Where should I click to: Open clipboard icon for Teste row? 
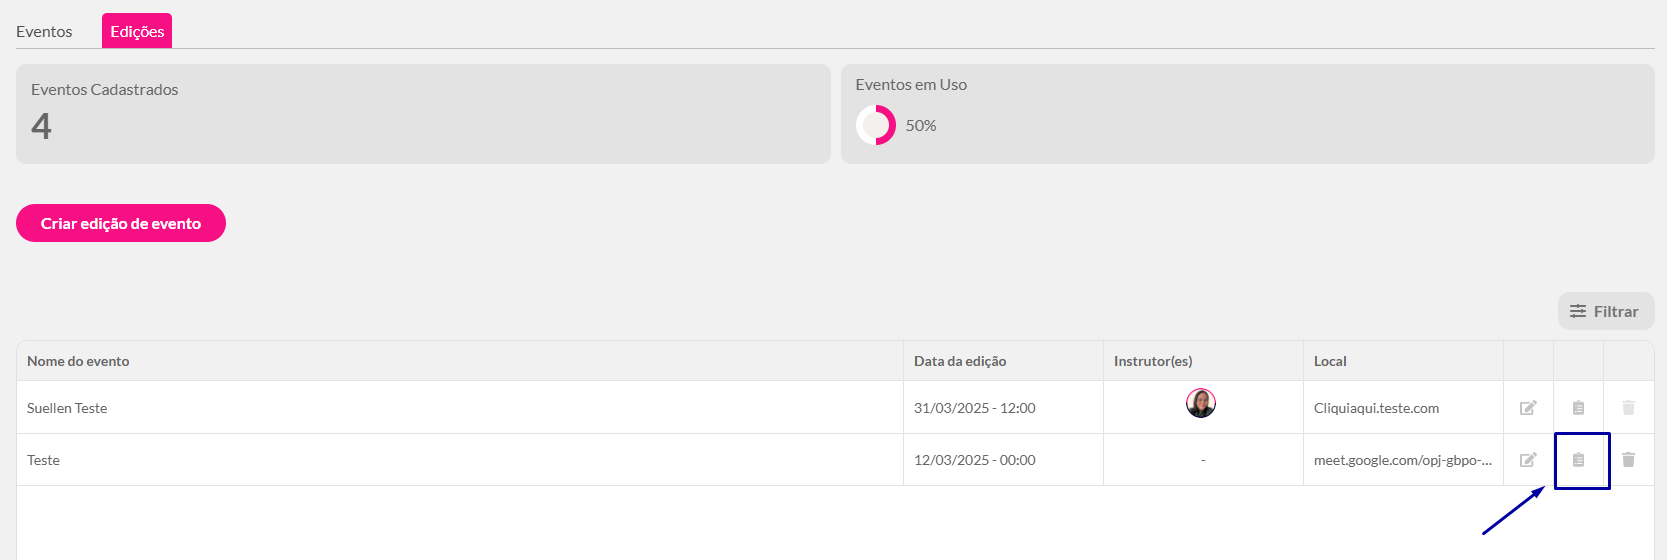[1578, 460]
